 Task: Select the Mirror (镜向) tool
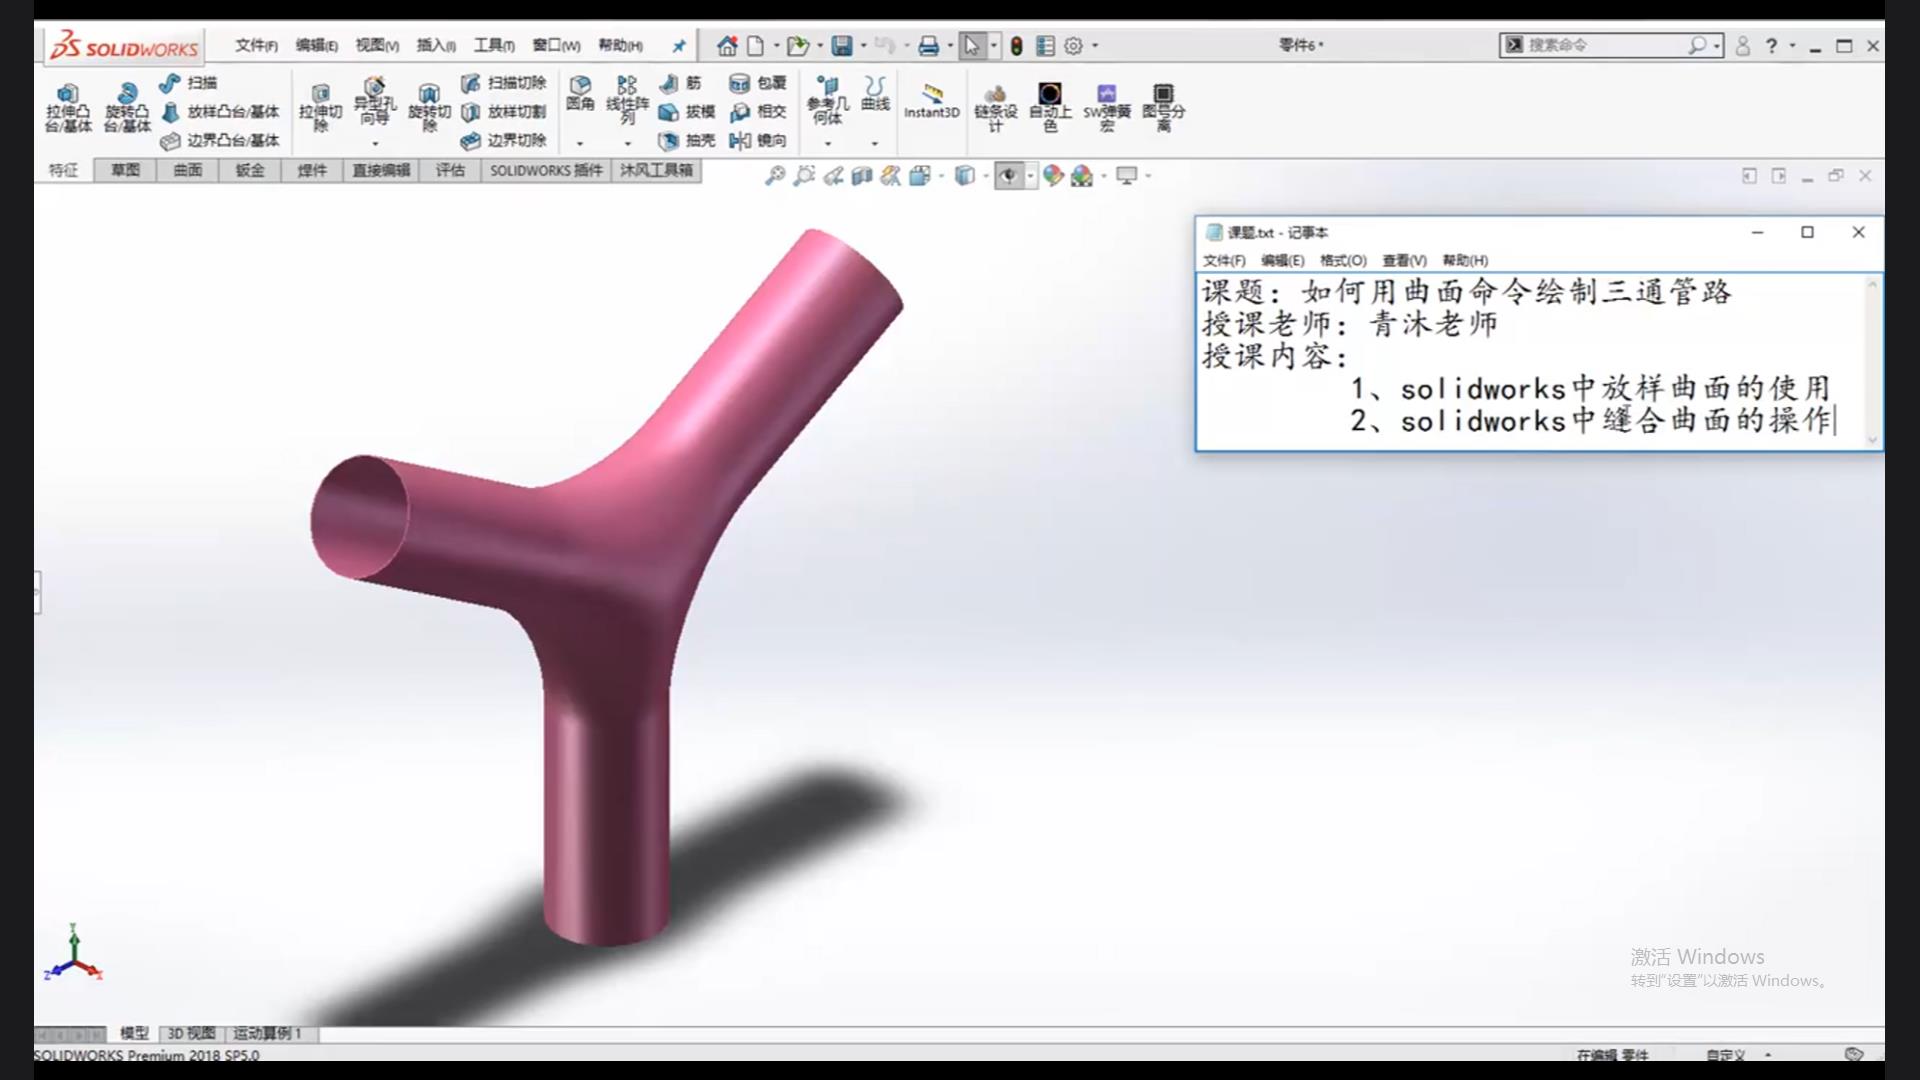click(758, 141)
